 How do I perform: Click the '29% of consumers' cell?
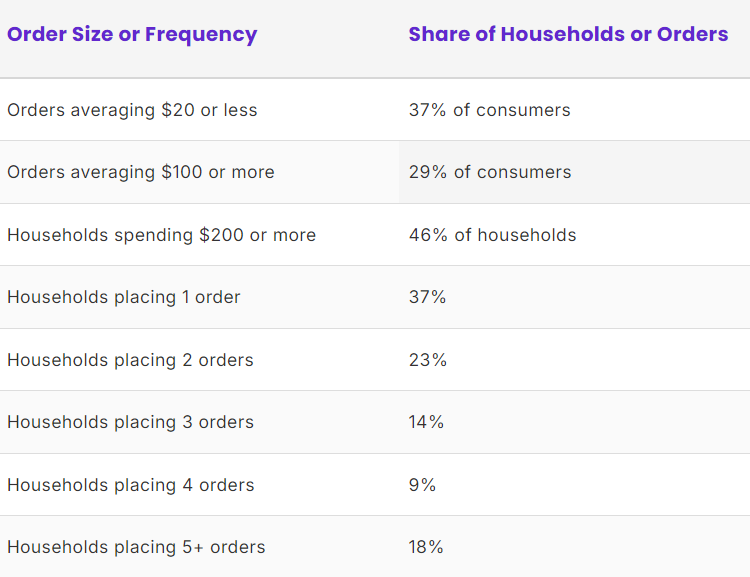point(490,172)
